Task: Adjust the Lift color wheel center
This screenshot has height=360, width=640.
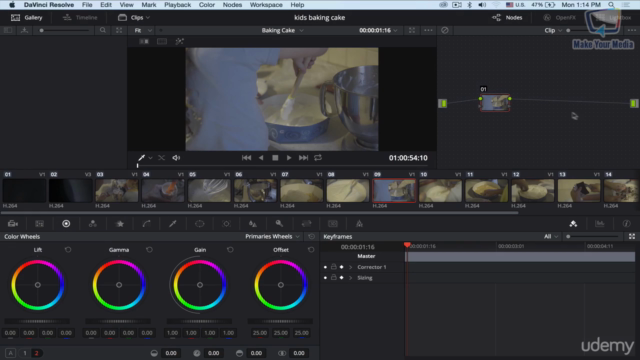Action: point(38,285)
